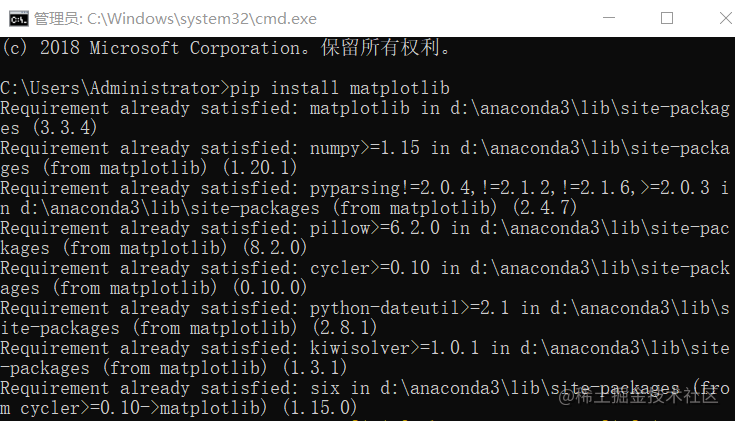Click the kiwisolver>=1.0.1 requirement text
Viewport: 735px width, 421px height.
391,348
